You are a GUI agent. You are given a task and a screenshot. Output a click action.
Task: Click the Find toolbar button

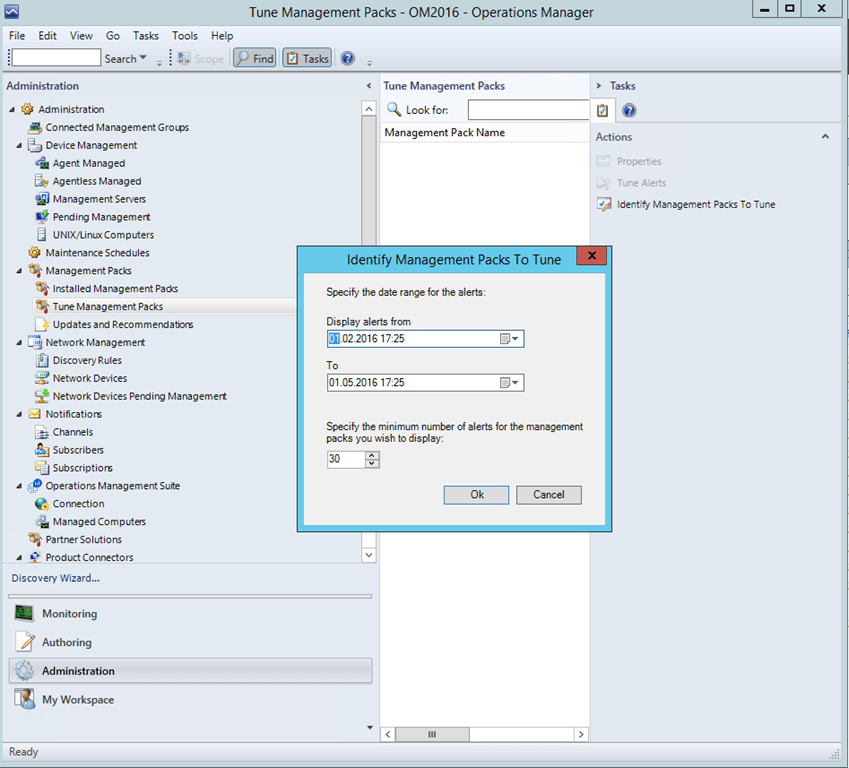[255, 58]
